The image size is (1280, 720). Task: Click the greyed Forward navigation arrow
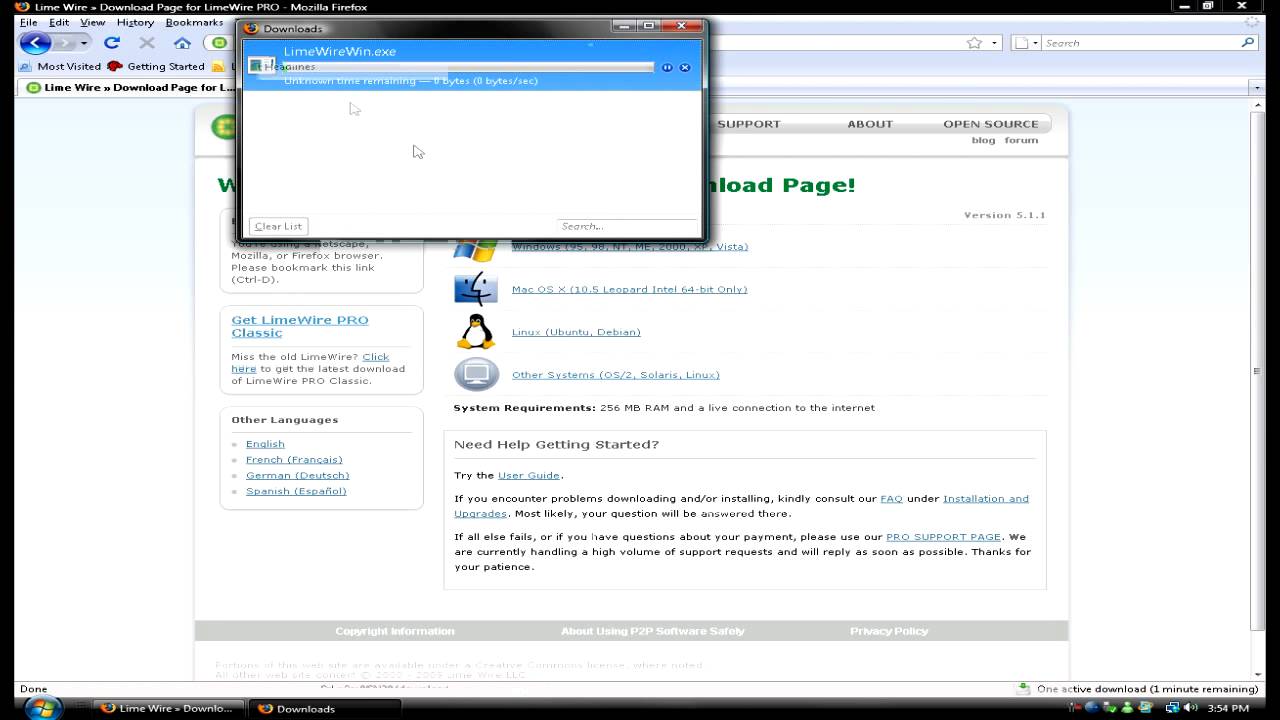tap(64, 43)
